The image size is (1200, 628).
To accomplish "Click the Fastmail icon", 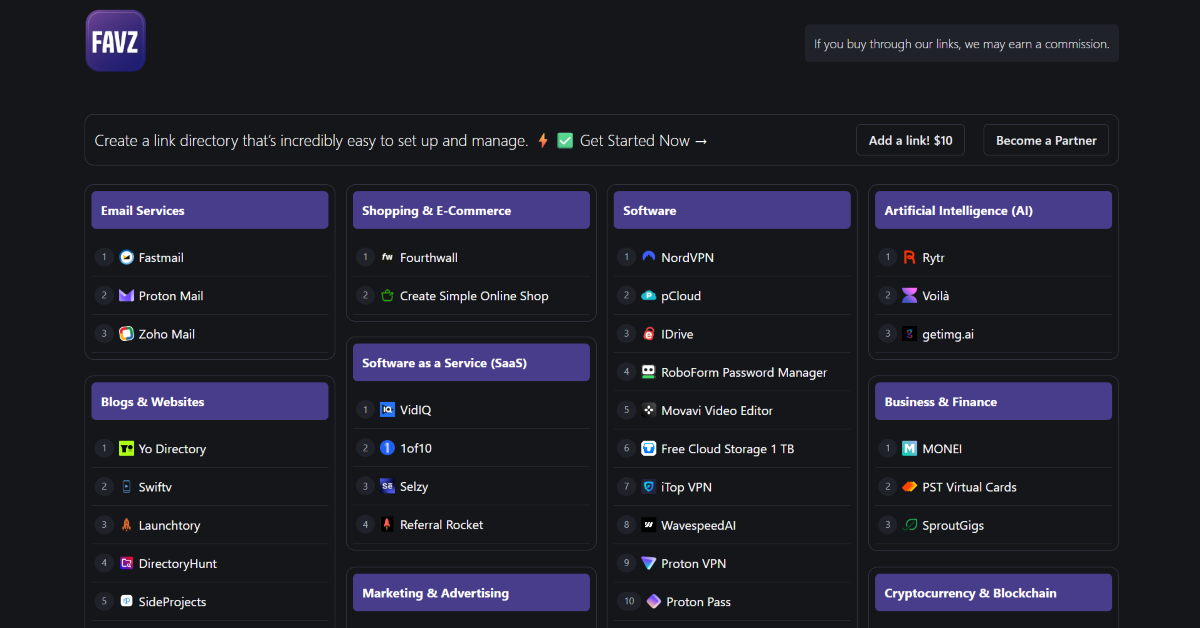I will (x=127, y=258).
